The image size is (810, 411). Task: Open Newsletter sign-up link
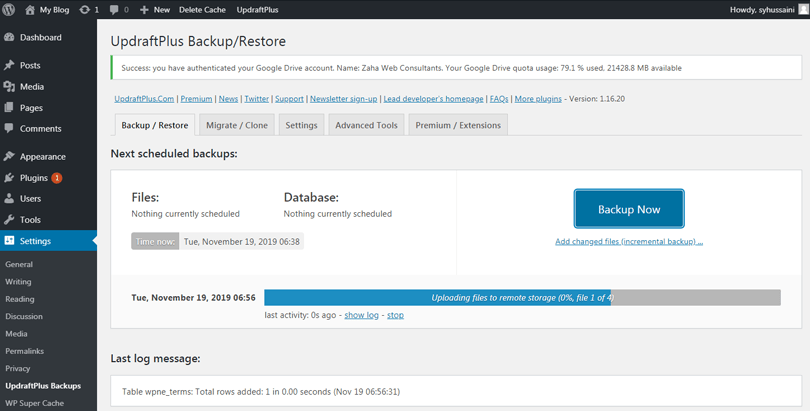tap(344, 99)
